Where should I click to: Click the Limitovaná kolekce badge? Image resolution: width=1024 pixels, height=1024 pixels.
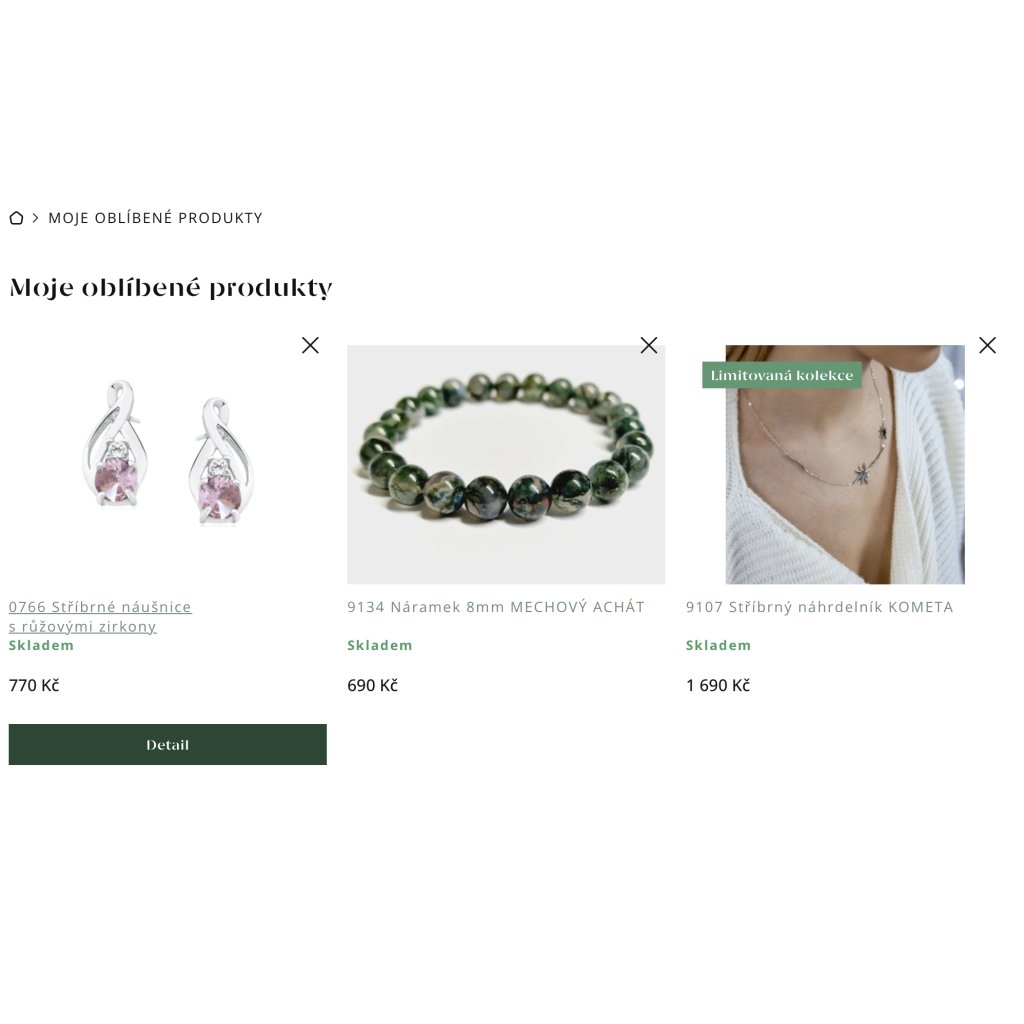(x=782, y=375)
